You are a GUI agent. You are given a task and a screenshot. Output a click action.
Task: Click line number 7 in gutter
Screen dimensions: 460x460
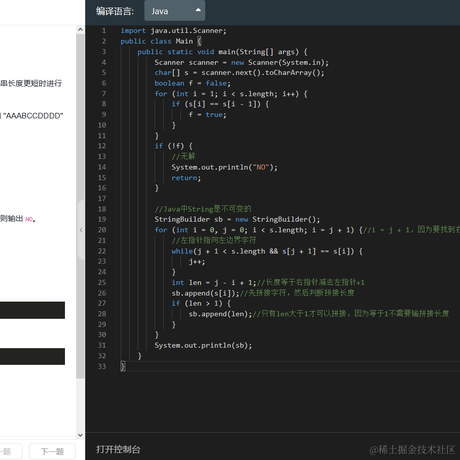pyautogui.click(x=104, y=94)
